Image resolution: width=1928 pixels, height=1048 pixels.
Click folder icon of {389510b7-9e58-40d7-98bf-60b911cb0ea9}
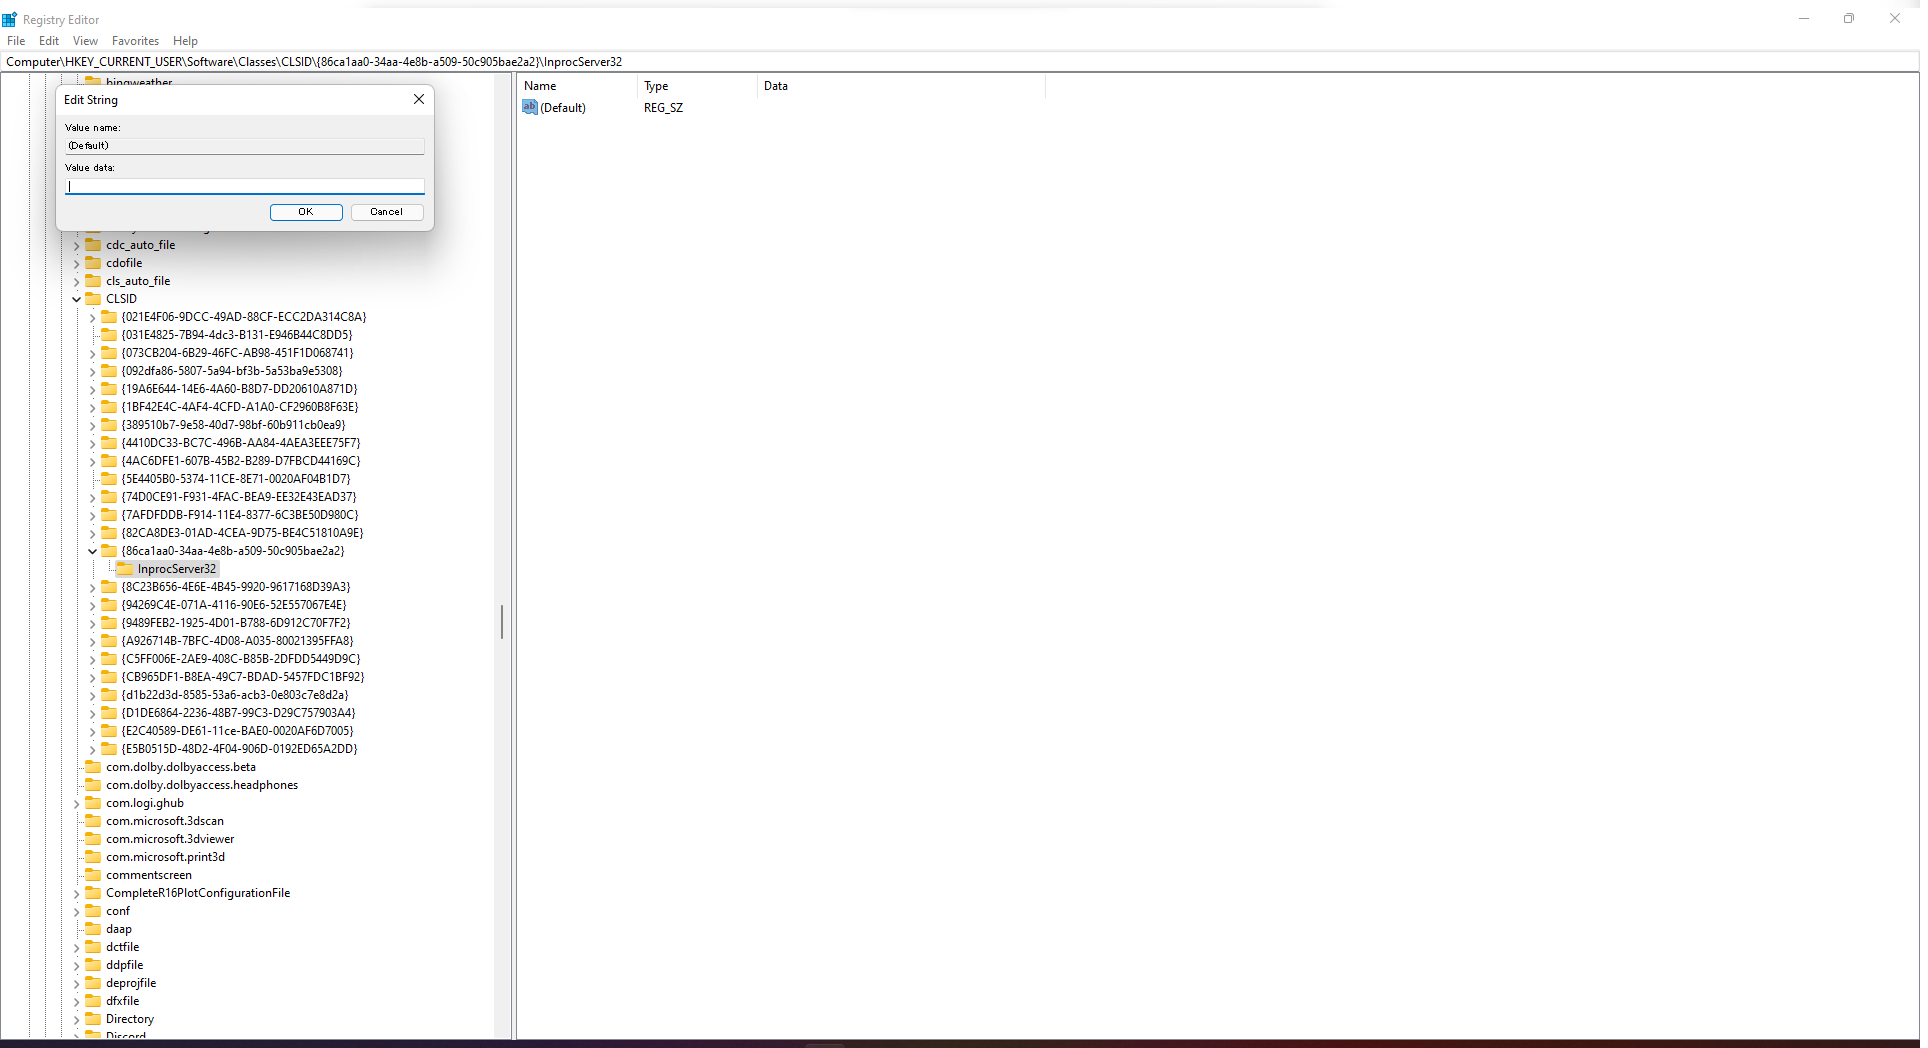[109, 424]
